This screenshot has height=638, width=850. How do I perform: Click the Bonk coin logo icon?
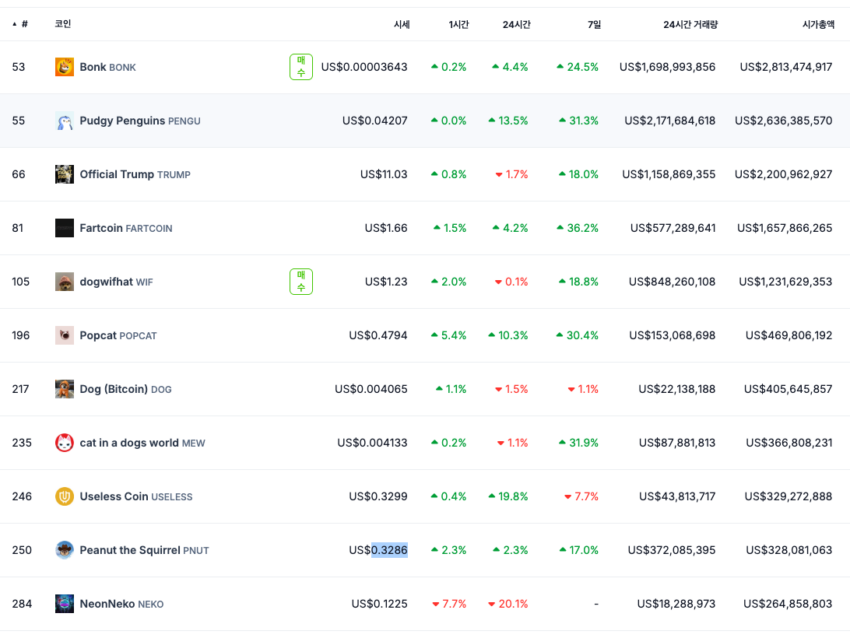click(x=64, y=67)
